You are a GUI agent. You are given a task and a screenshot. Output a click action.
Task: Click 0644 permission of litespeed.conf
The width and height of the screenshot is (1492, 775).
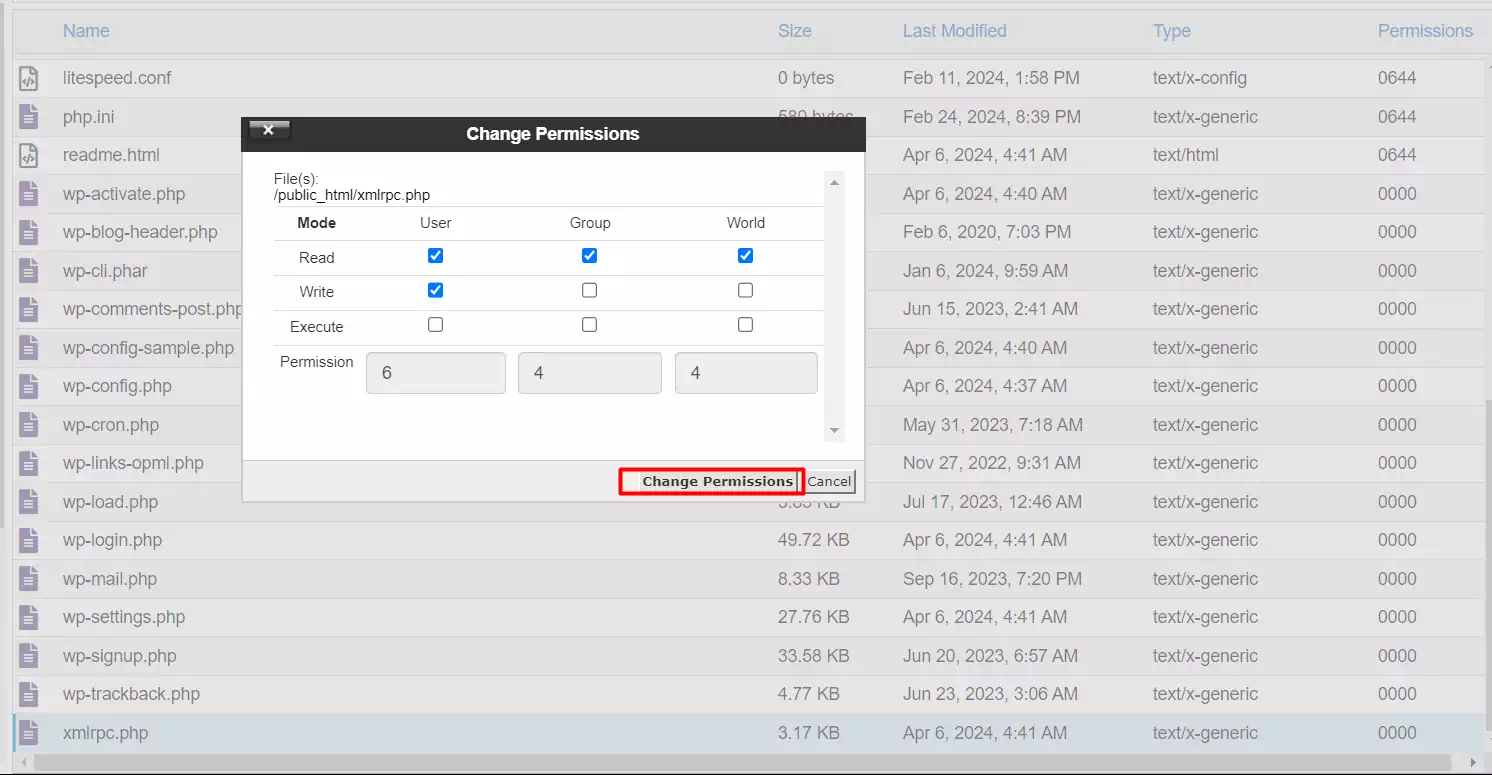point(1397,78)
